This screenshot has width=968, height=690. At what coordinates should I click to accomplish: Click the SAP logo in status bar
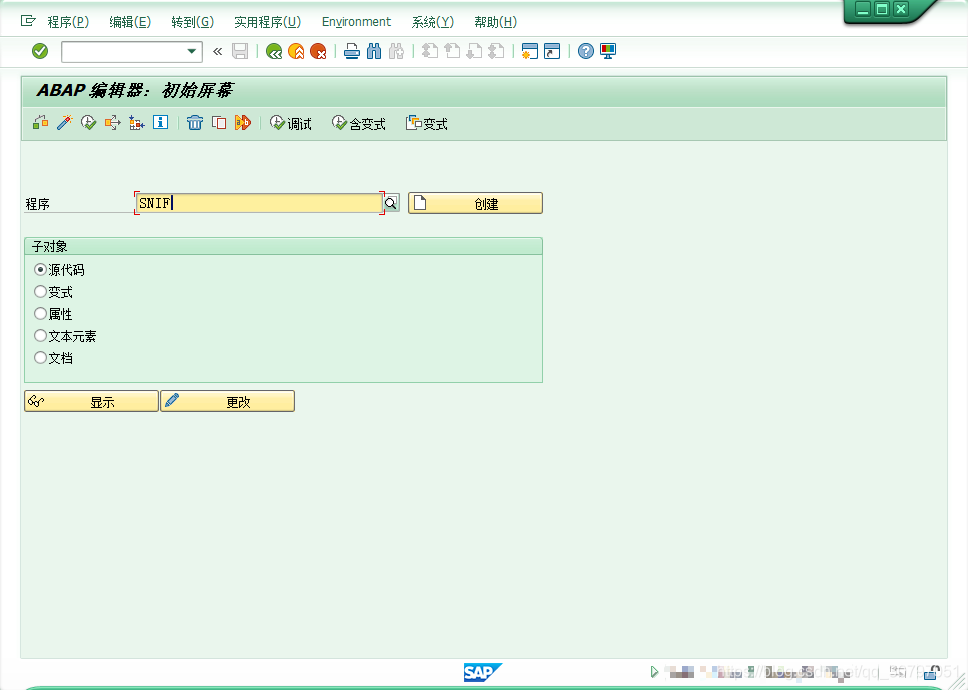pyautogui.click(x=483, y=672)
